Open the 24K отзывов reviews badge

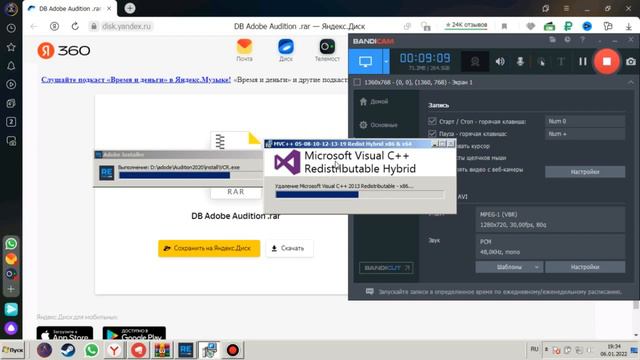[x=466, y=25]
